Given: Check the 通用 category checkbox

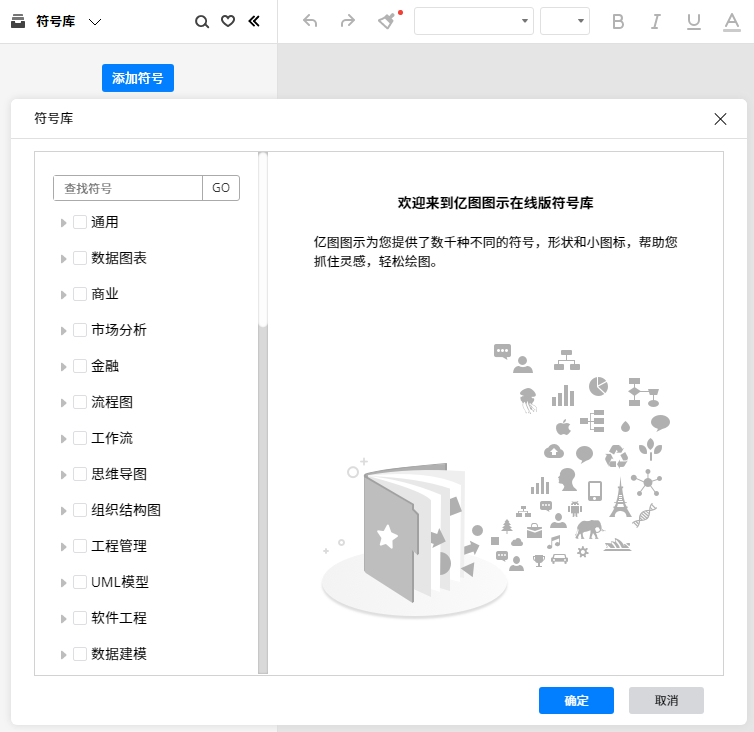Looking at the screenshot, I should [80, 222].
